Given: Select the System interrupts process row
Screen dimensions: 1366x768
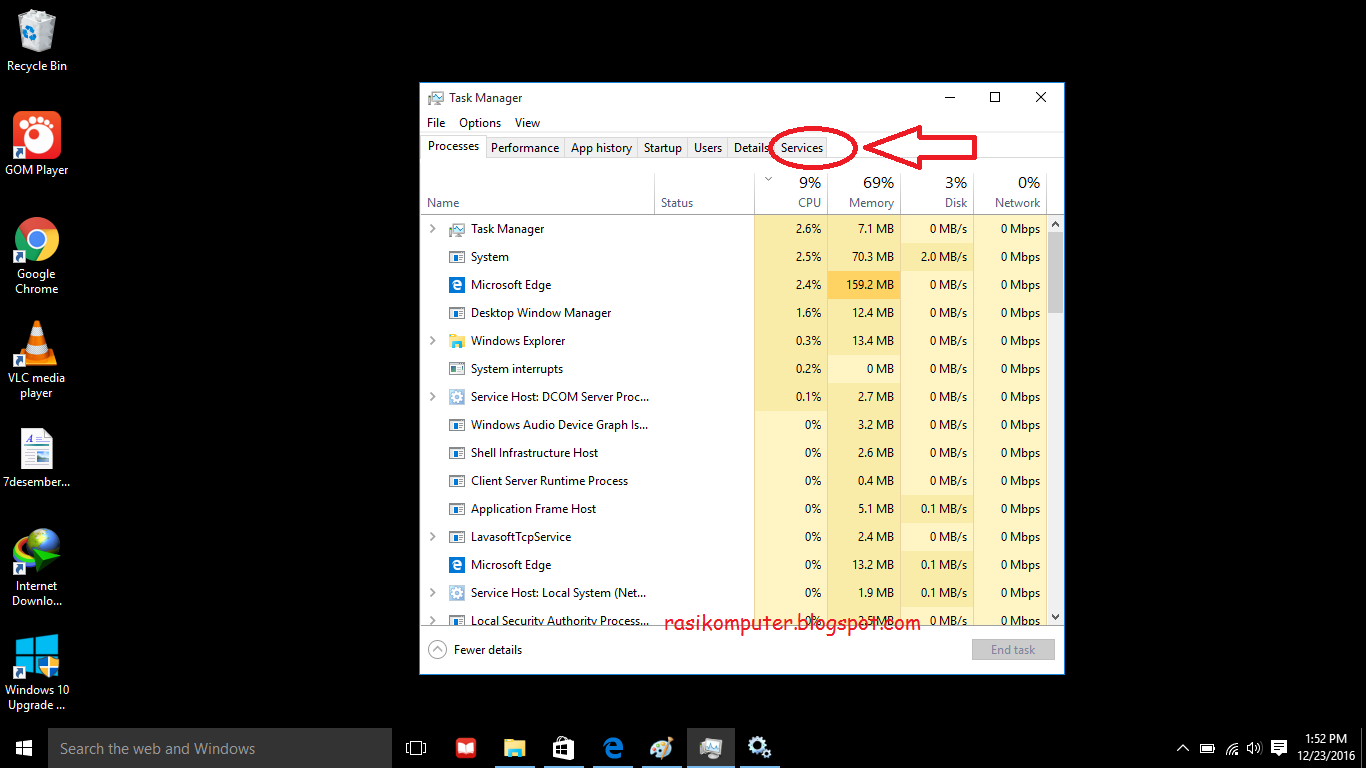Looking at the screenshot, I should point(734,369).
